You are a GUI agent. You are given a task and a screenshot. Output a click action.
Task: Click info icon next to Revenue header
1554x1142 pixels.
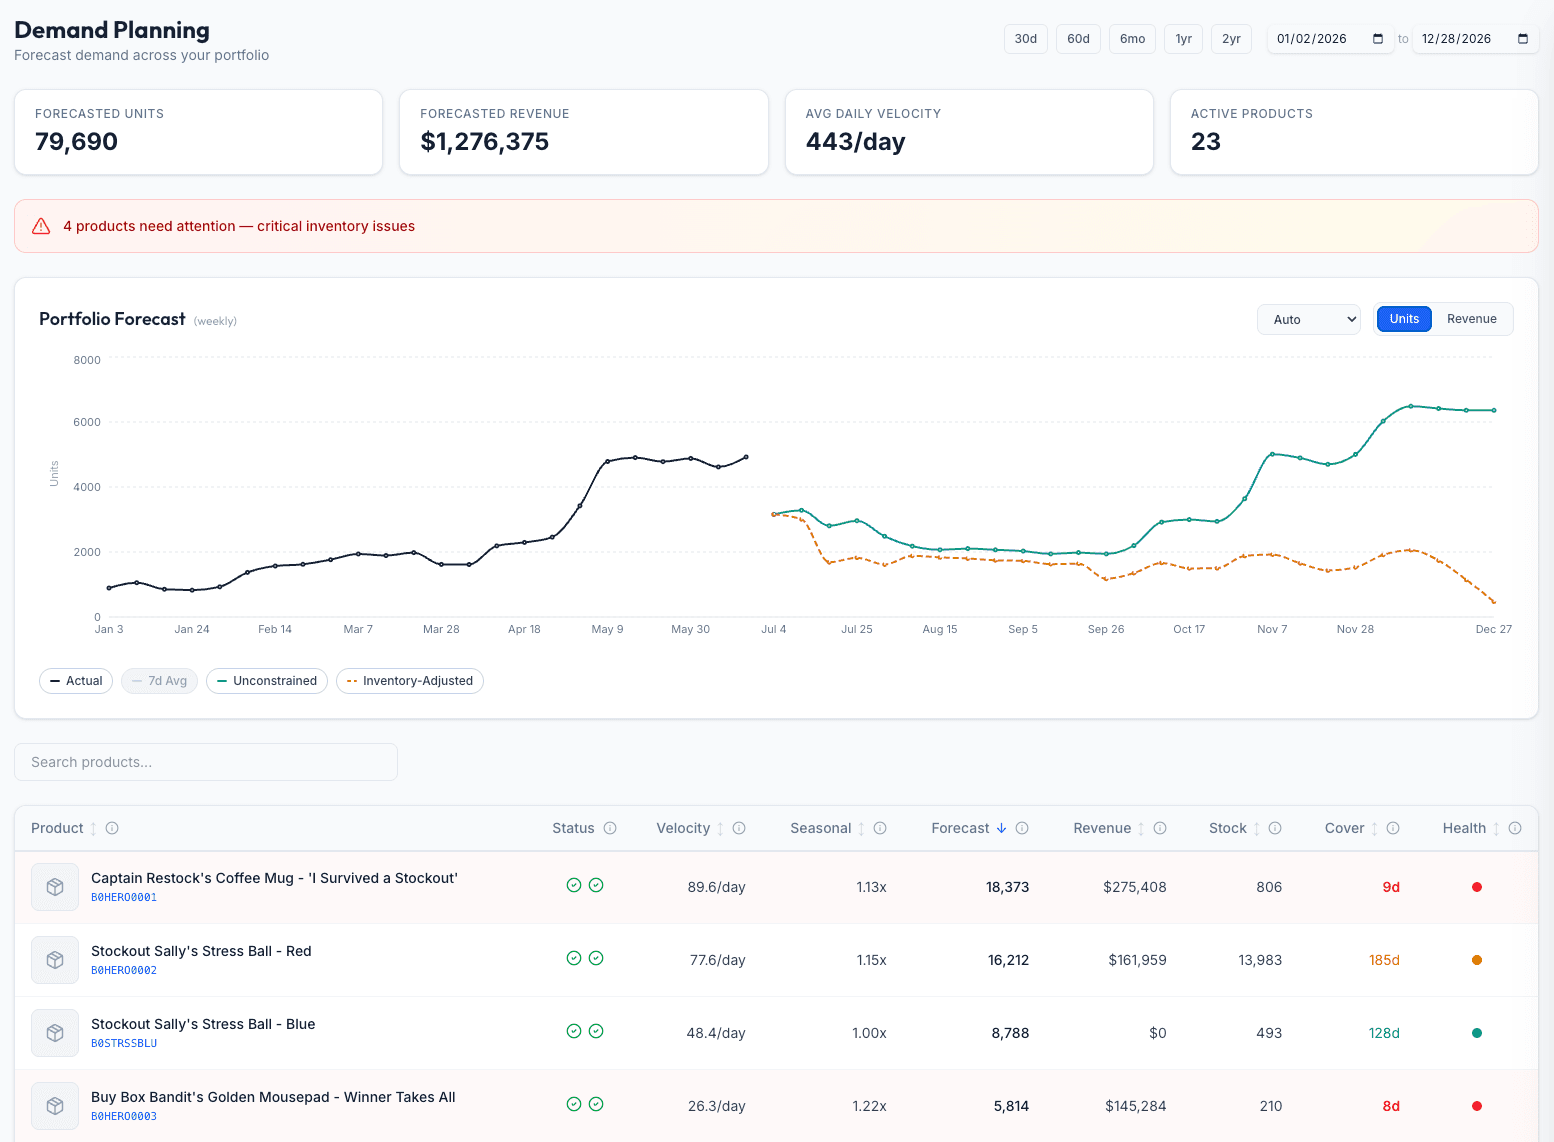pos(1160,828)
